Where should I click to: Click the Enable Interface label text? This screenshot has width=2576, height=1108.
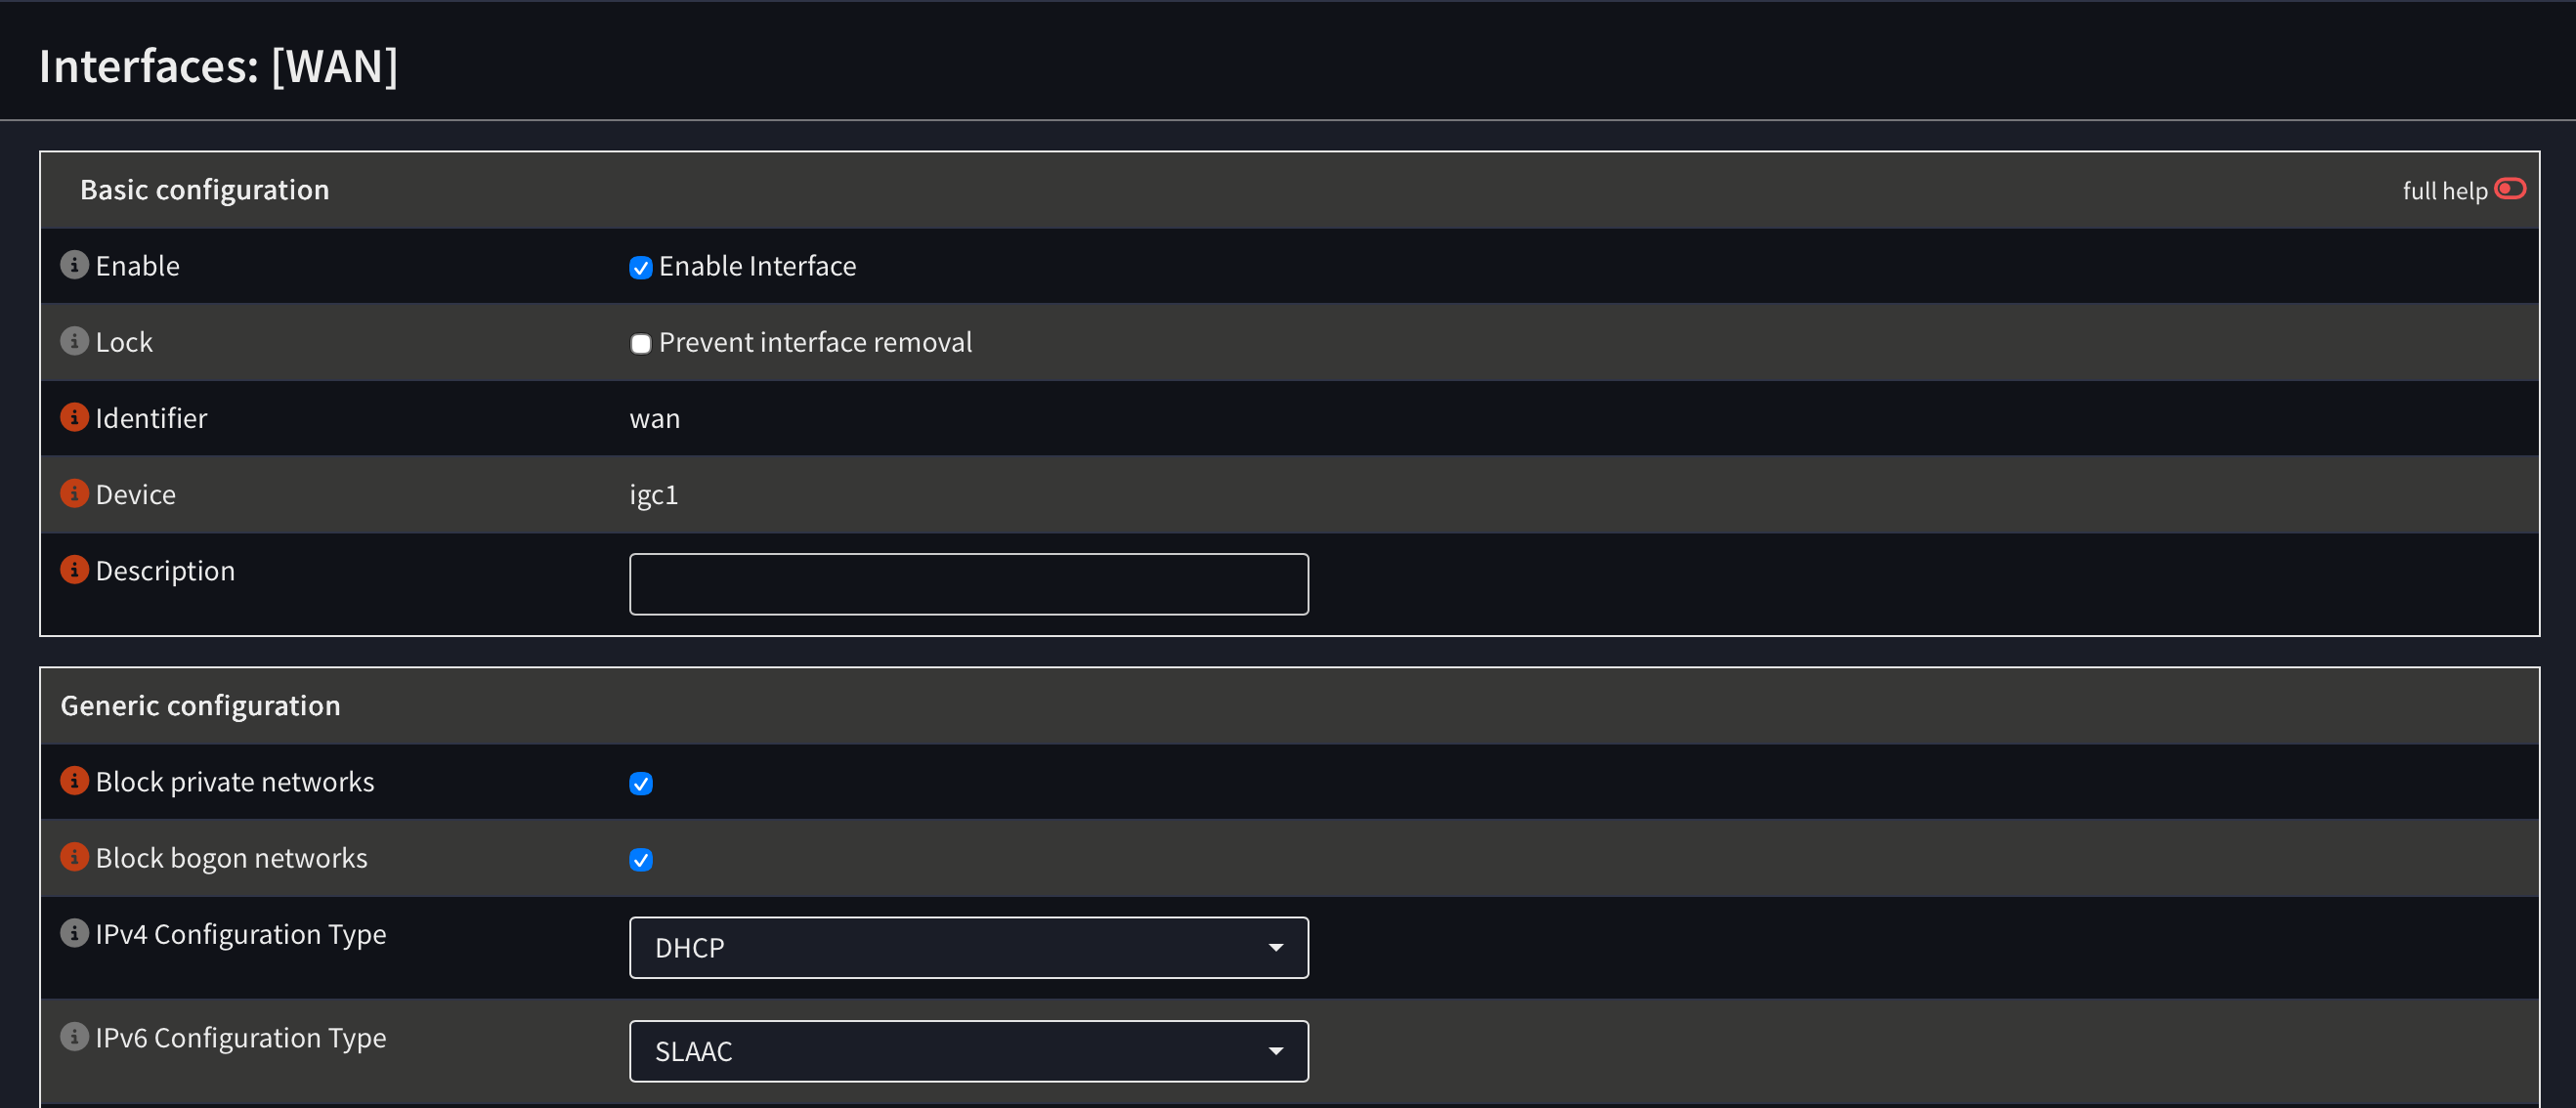757,266
